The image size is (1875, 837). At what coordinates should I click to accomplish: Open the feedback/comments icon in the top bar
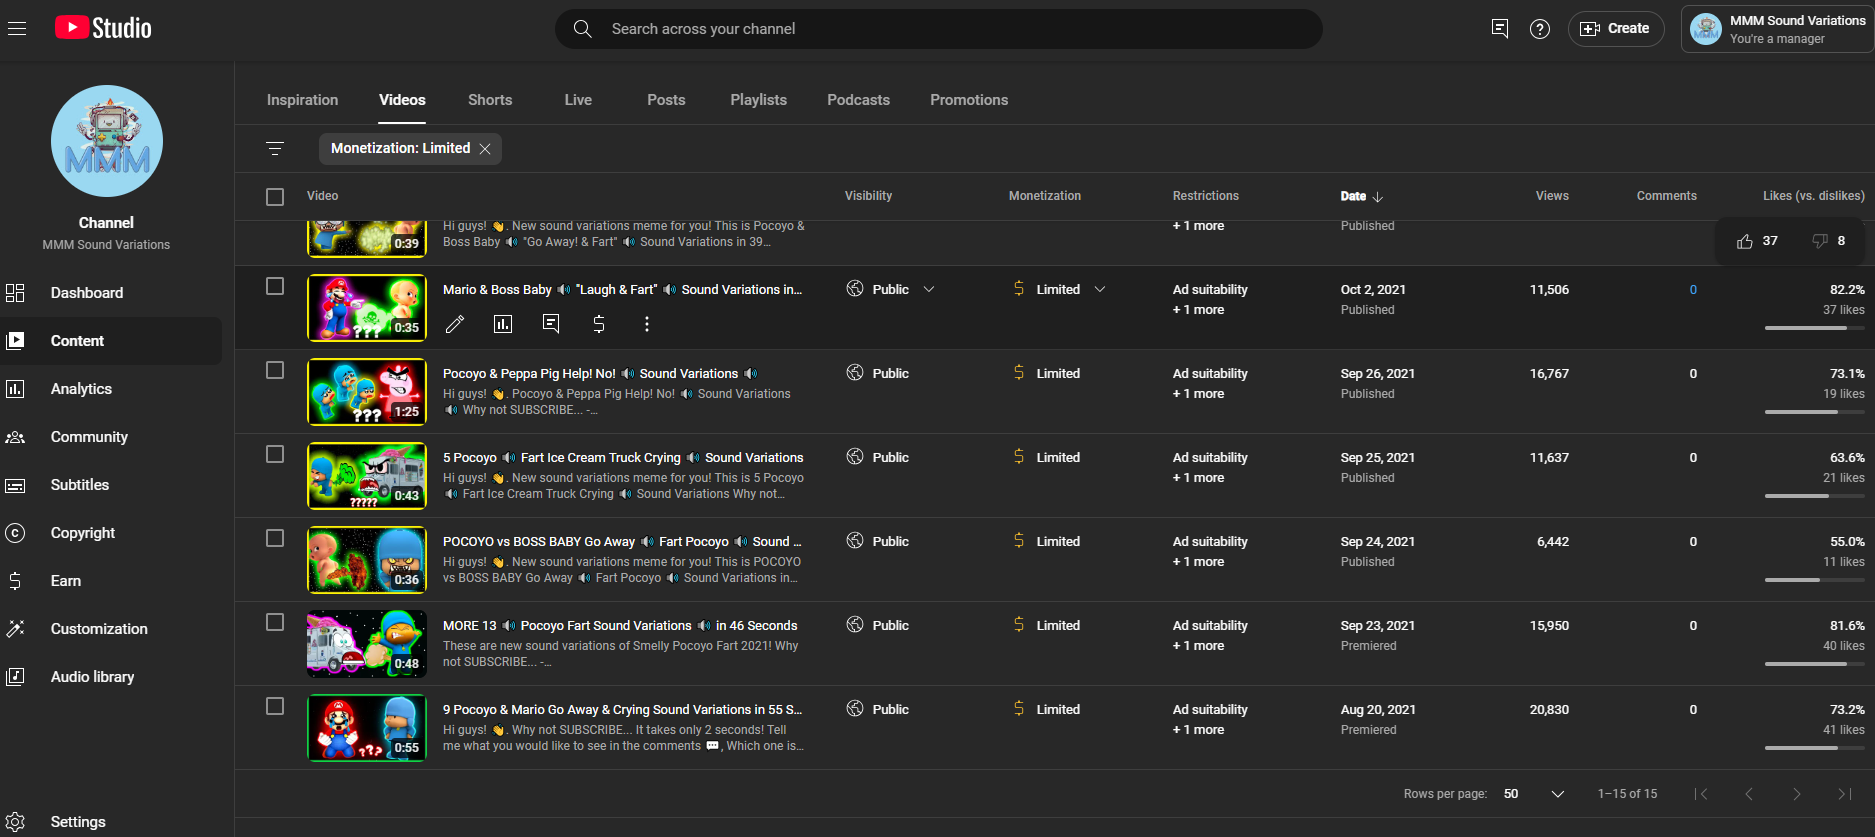tap(1499, 29)
